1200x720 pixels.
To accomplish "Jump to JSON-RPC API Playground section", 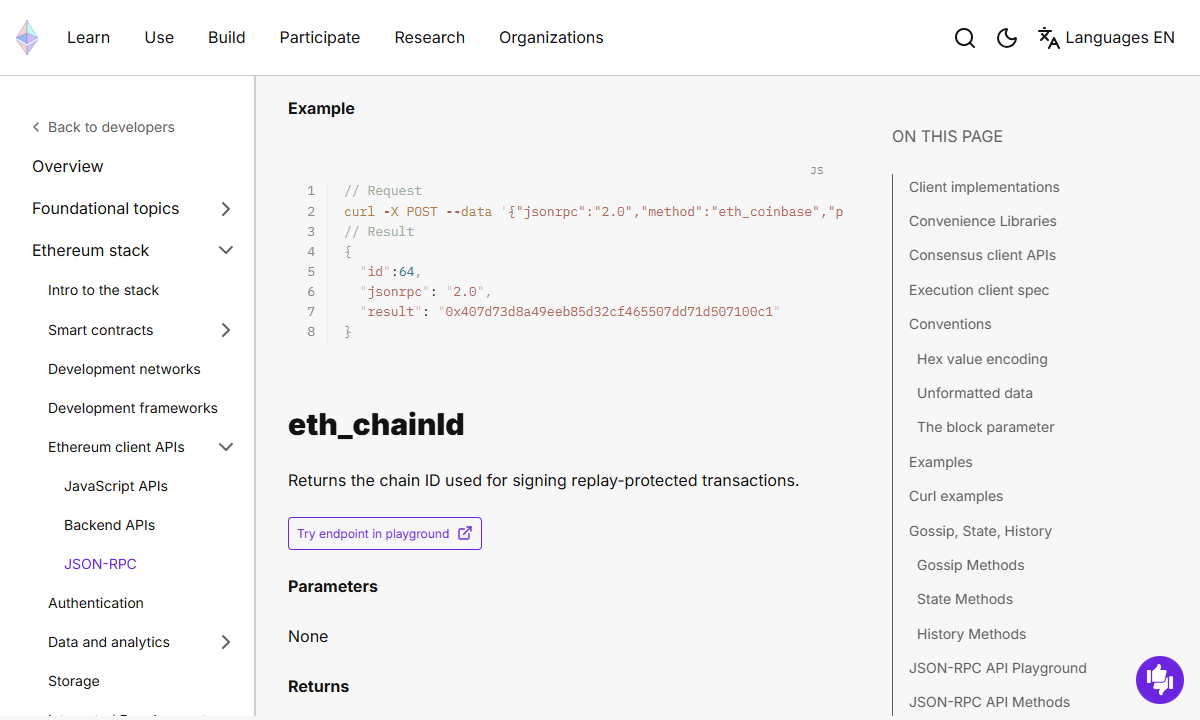I will pos(998,668).
